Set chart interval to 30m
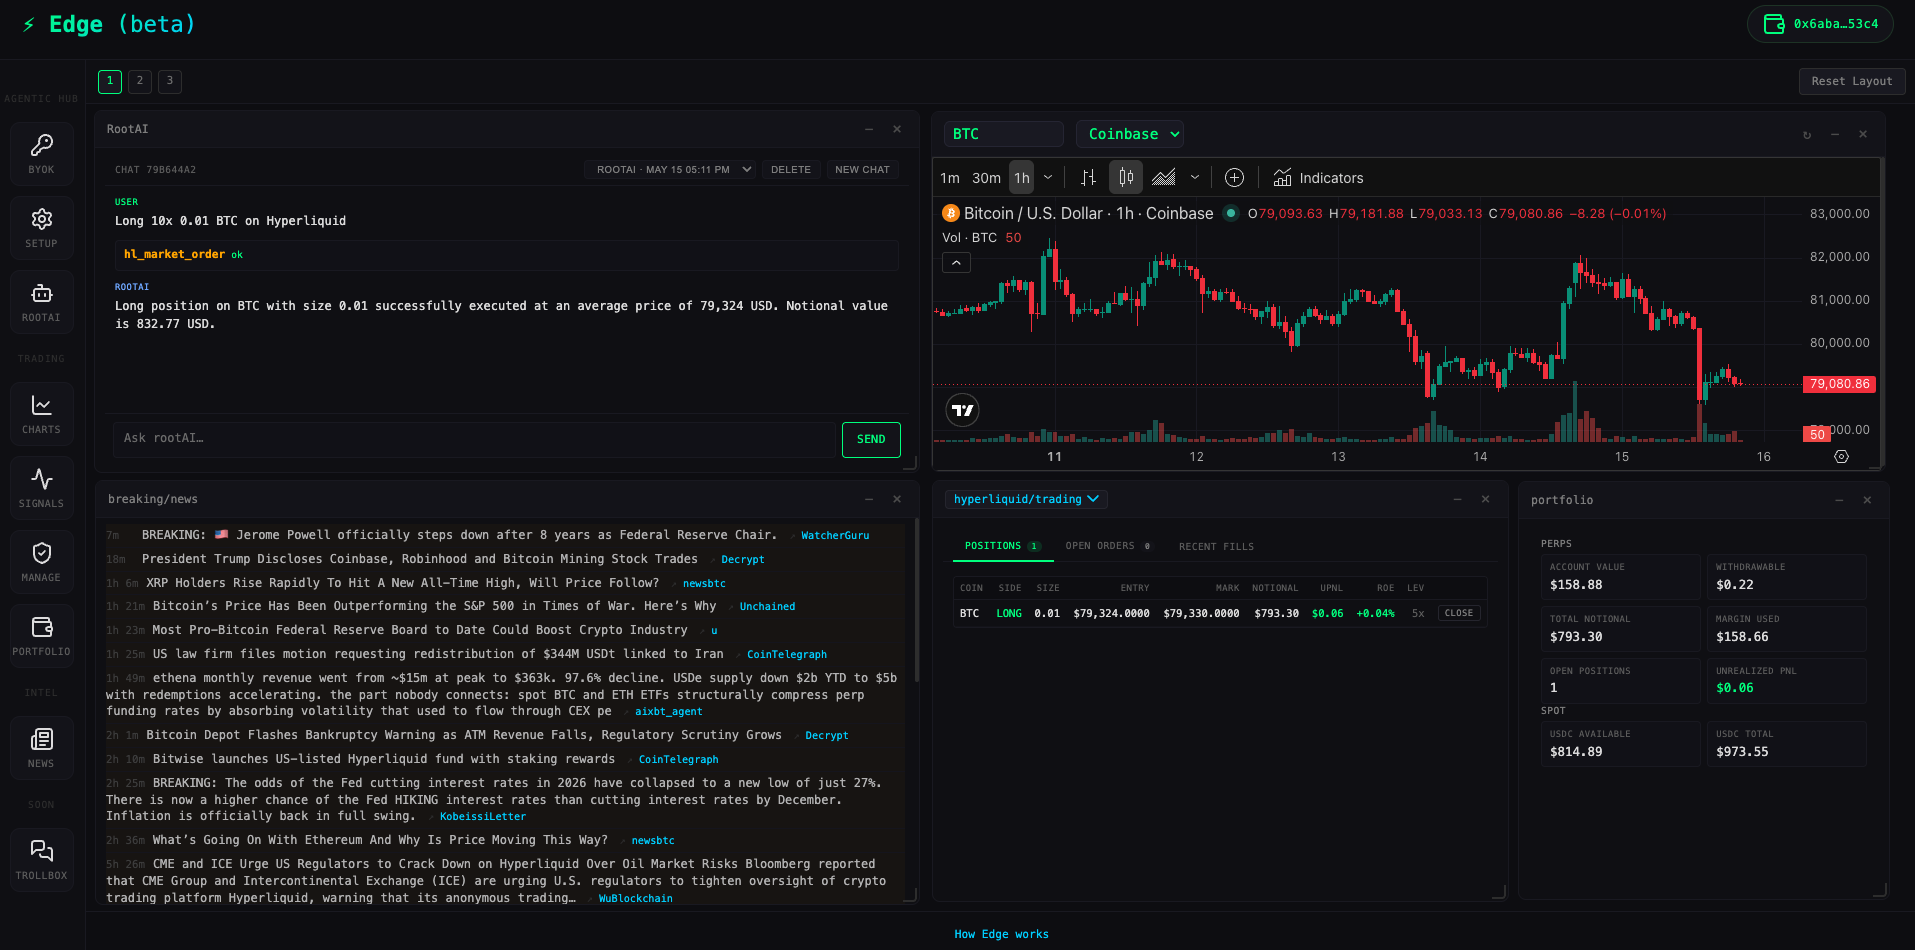This screenshot has height=950, width=1915. coord(986,178)
